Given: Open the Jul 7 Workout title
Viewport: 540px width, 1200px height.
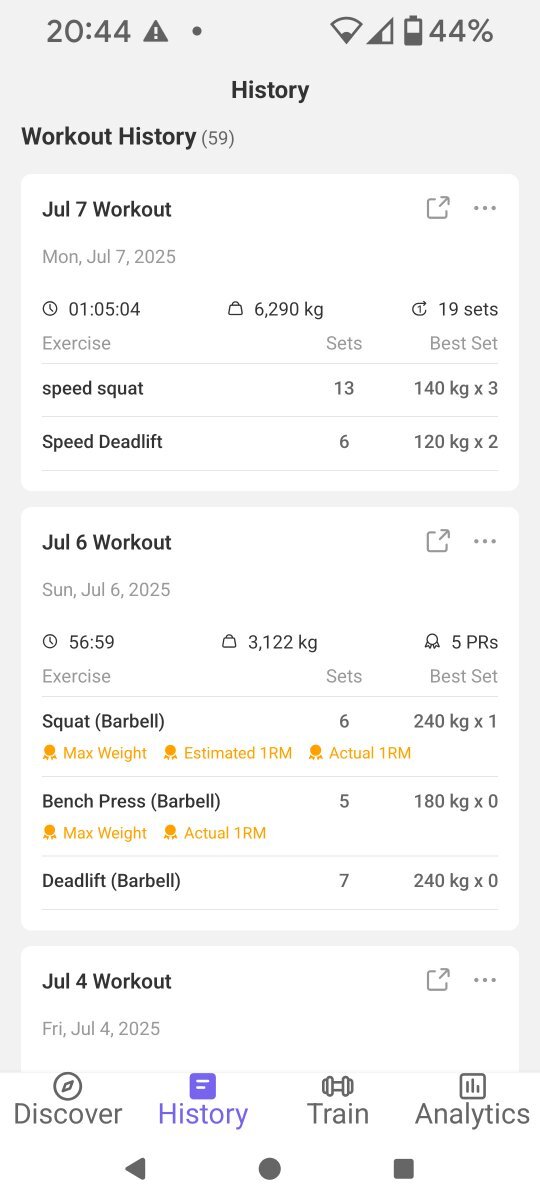Looking at the screenshot, I should click(x=107, y=209).
